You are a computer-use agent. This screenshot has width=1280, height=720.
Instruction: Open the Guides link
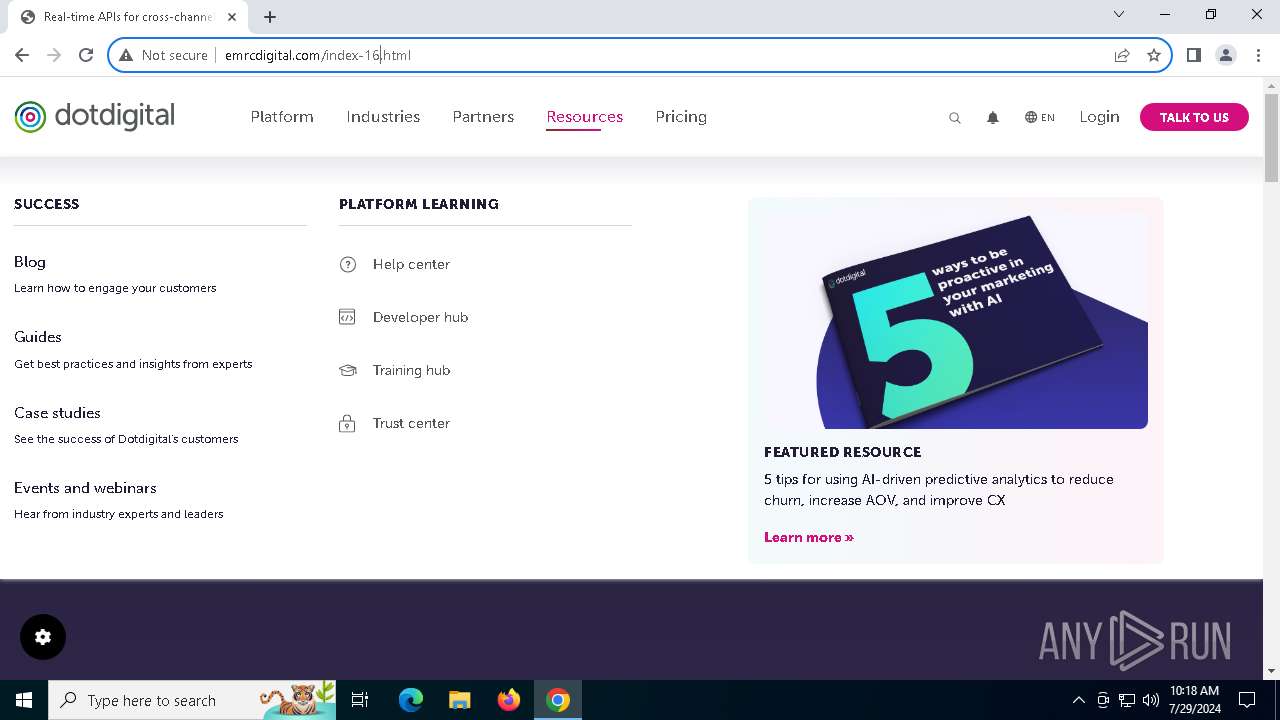(x=38, y=337)
